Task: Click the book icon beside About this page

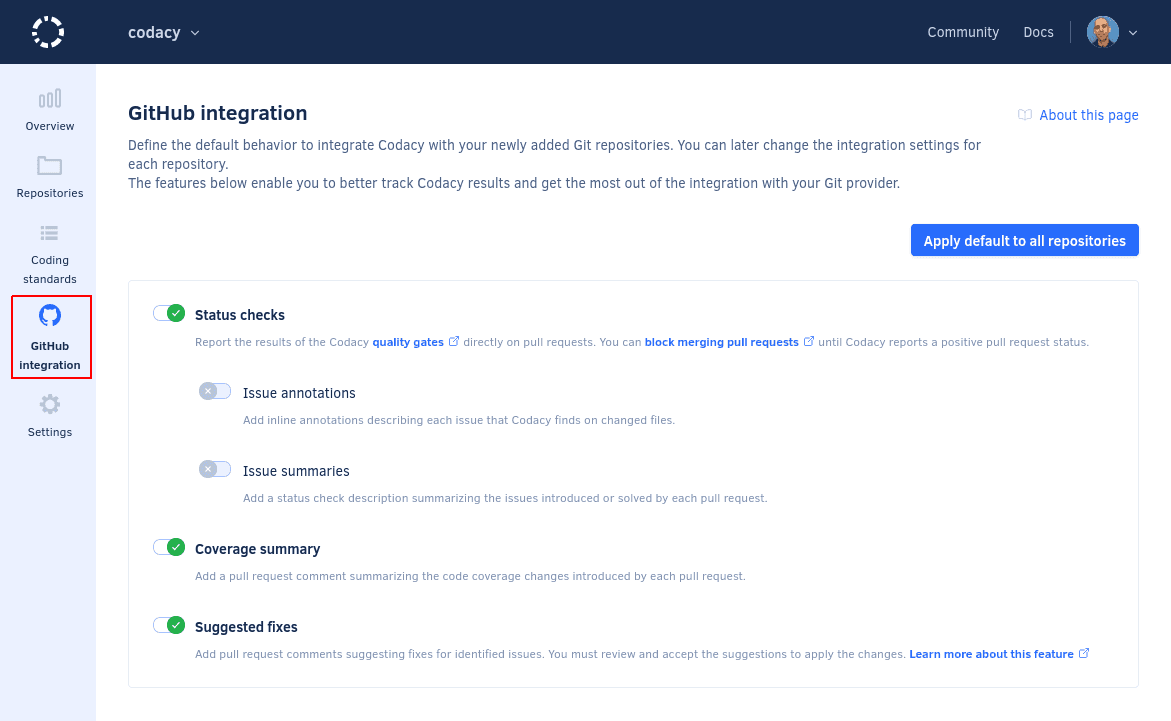Action: [1024, 115]
